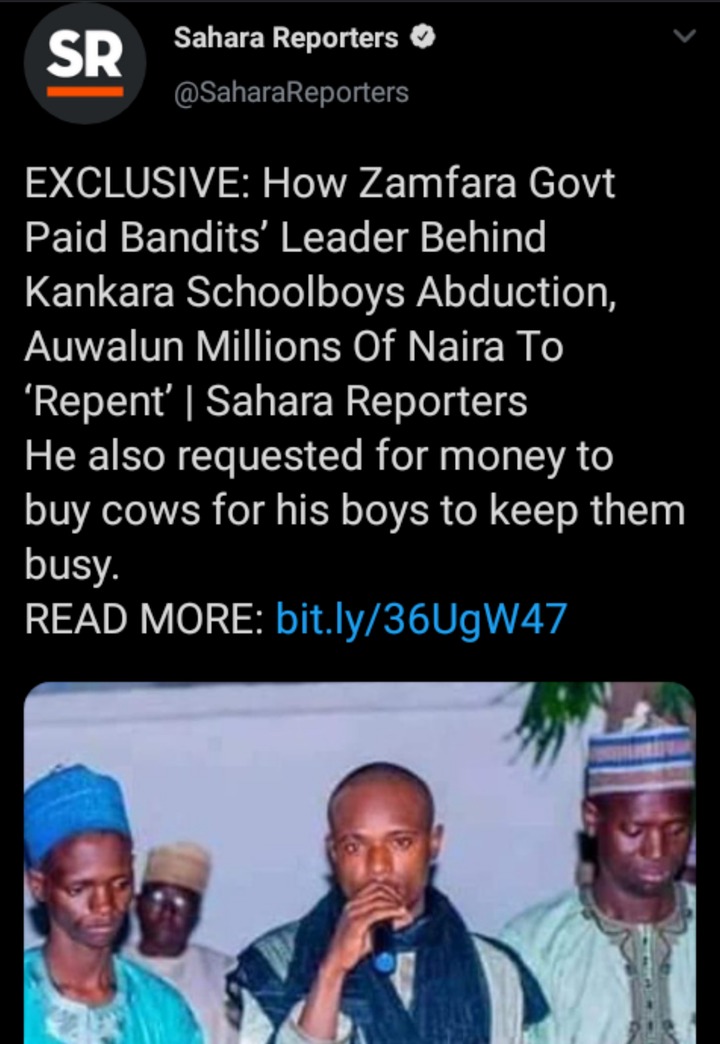Viewport: 720px width, 1044px height.
Task: Visit the @SaharaReporters handle
Action: click(291, 92)
